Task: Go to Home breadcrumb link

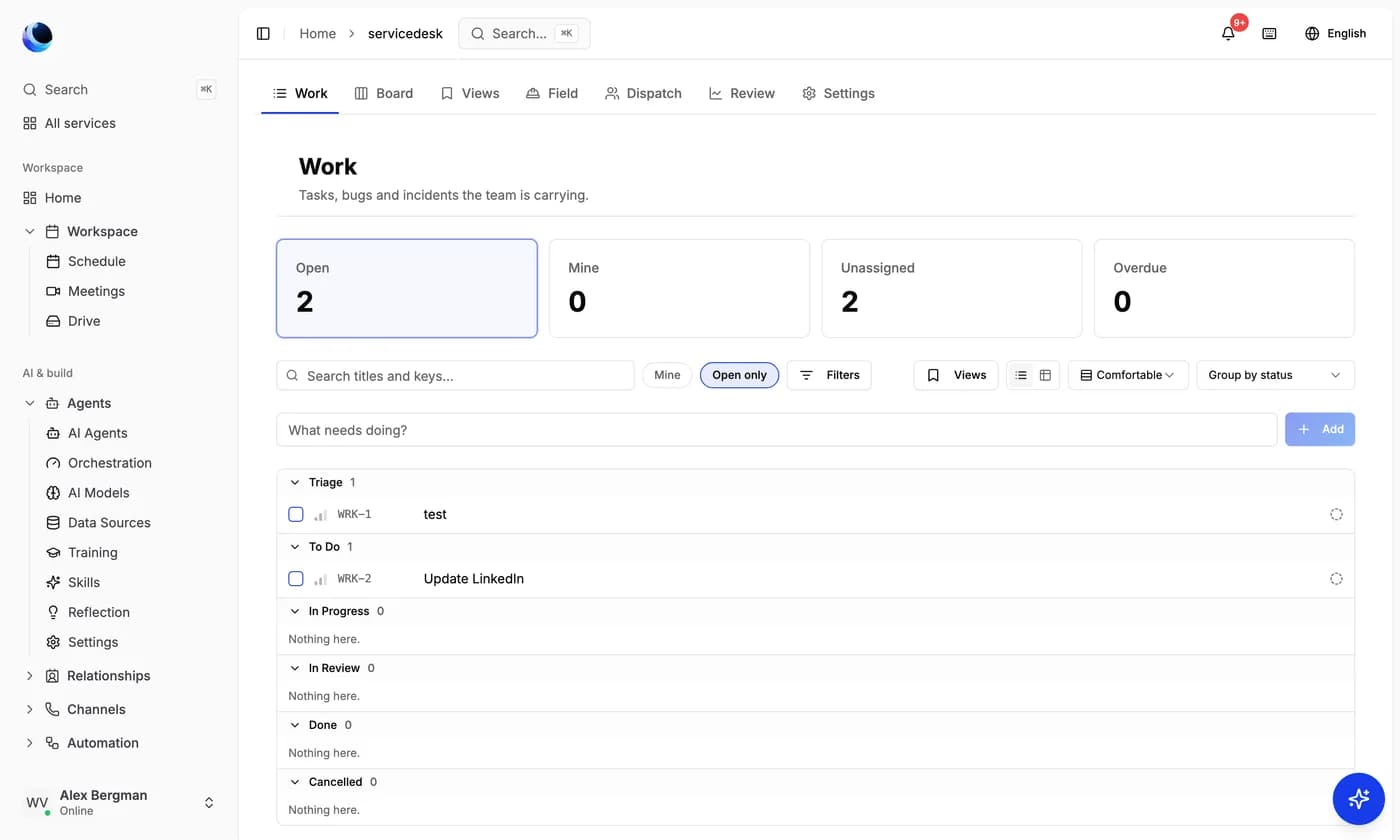Action: click(318, 33)
